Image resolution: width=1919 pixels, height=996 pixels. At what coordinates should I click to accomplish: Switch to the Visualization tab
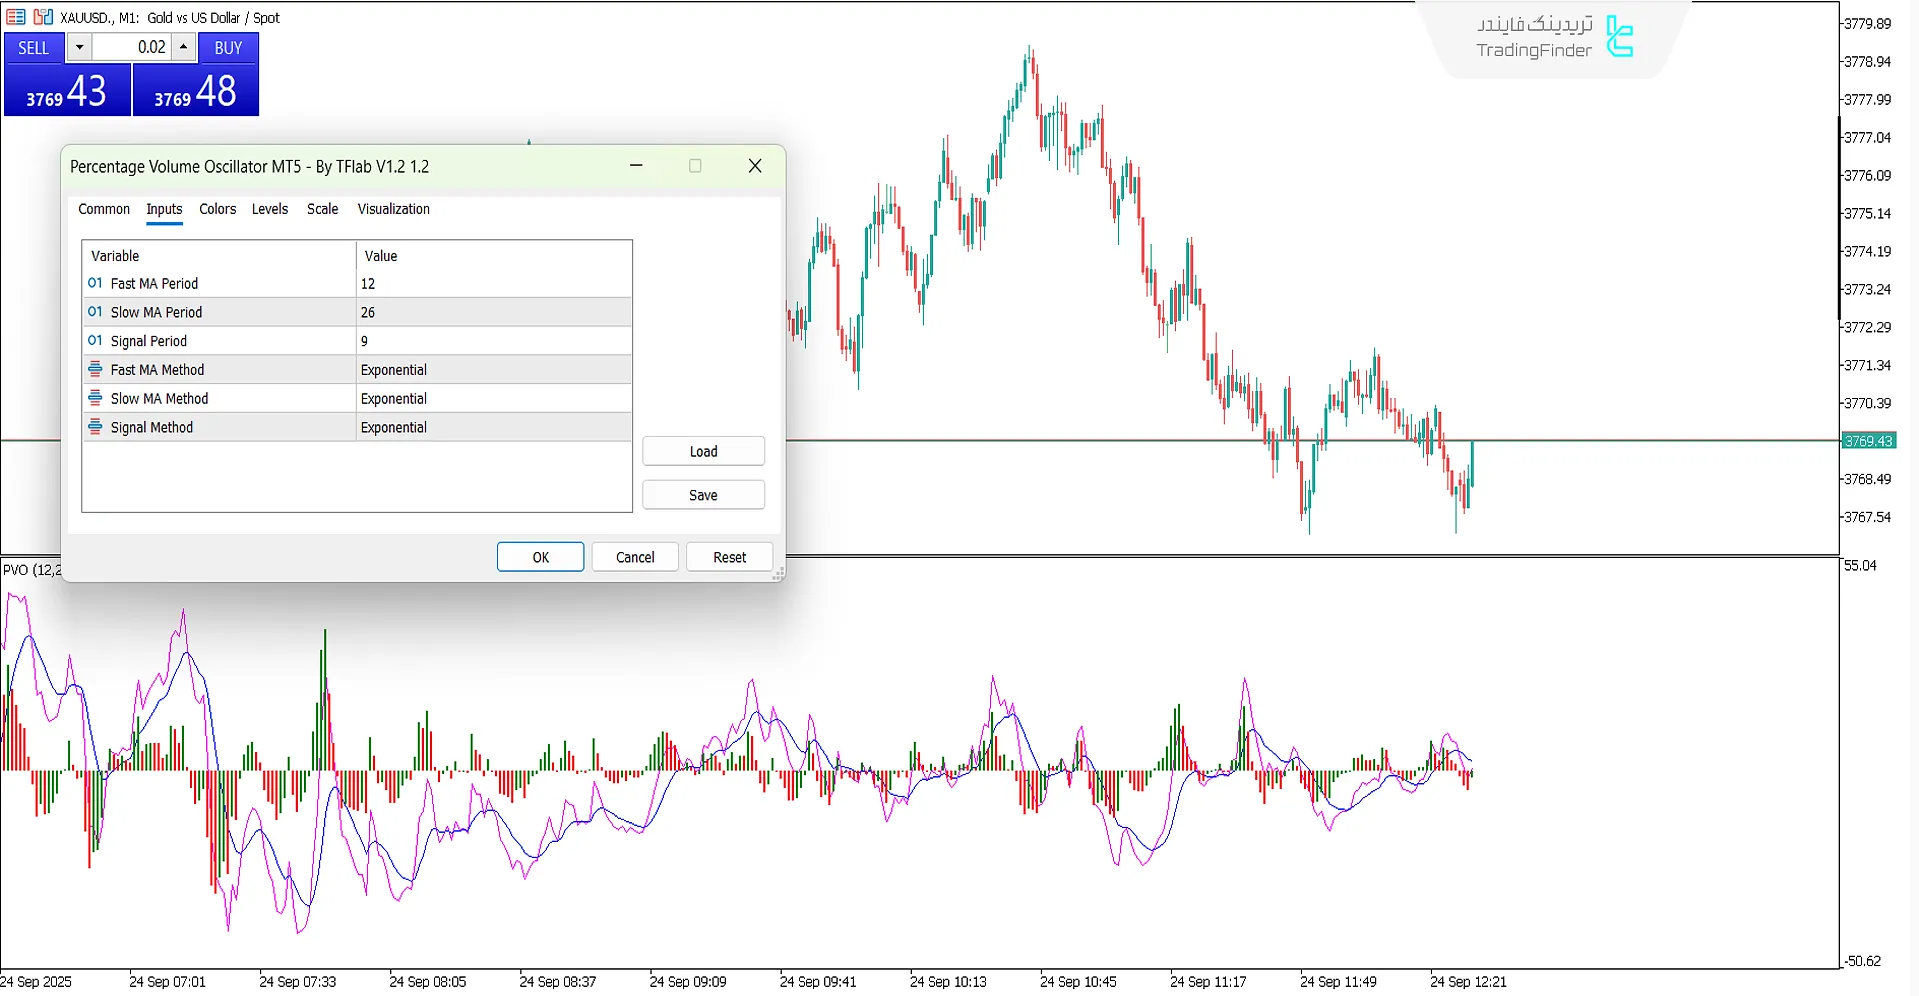[x=393, y=209]
